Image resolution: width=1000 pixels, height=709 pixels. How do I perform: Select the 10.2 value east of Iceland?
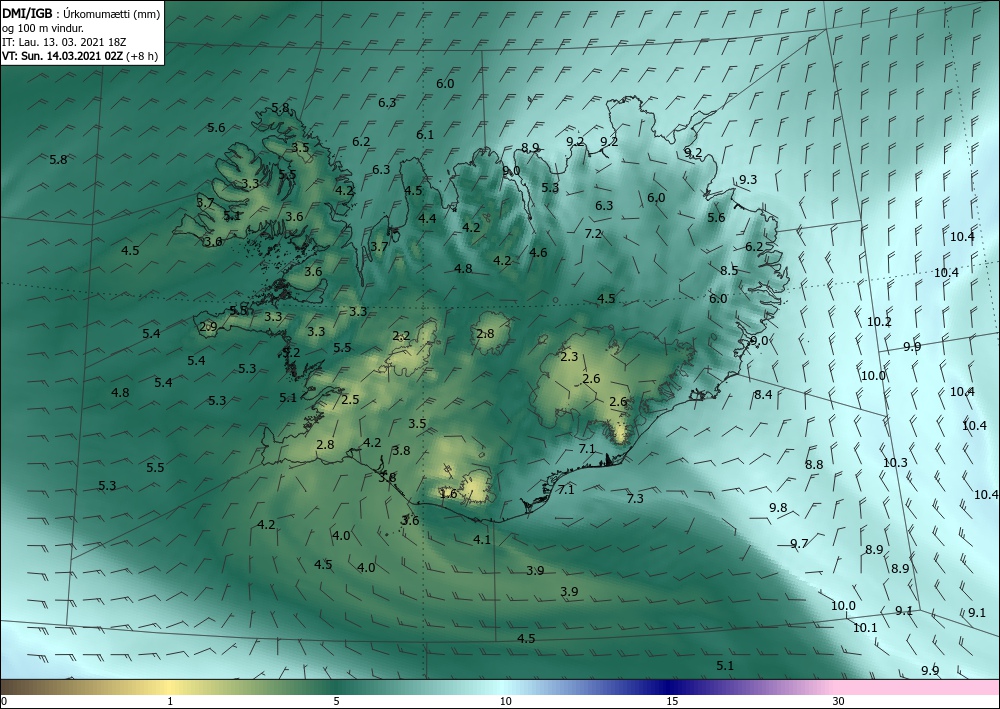tap(879, 322)
